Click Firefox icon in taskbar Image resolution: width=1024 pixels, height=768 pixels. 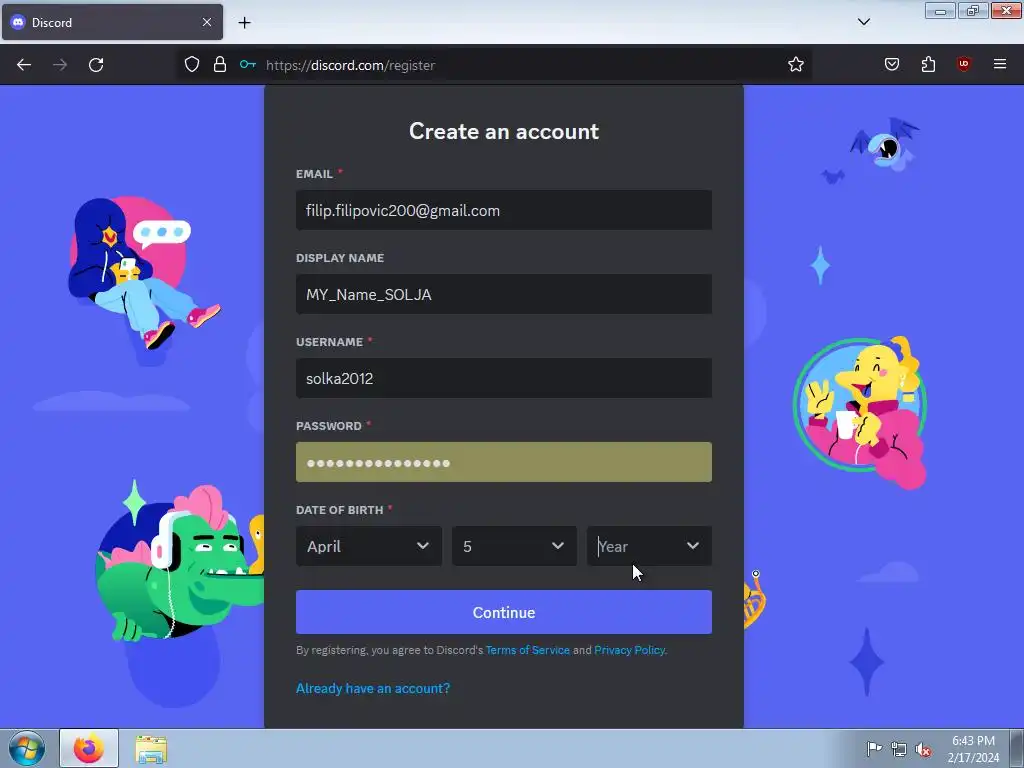pyautogui.click(x=89, y=748)
